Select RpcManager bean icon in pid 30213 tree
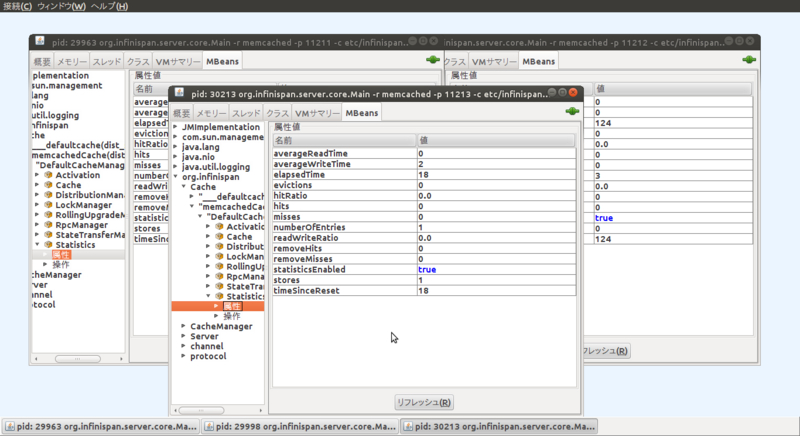Image resolution: width=800 pixels, height=436 pixels. pos(219,276)
